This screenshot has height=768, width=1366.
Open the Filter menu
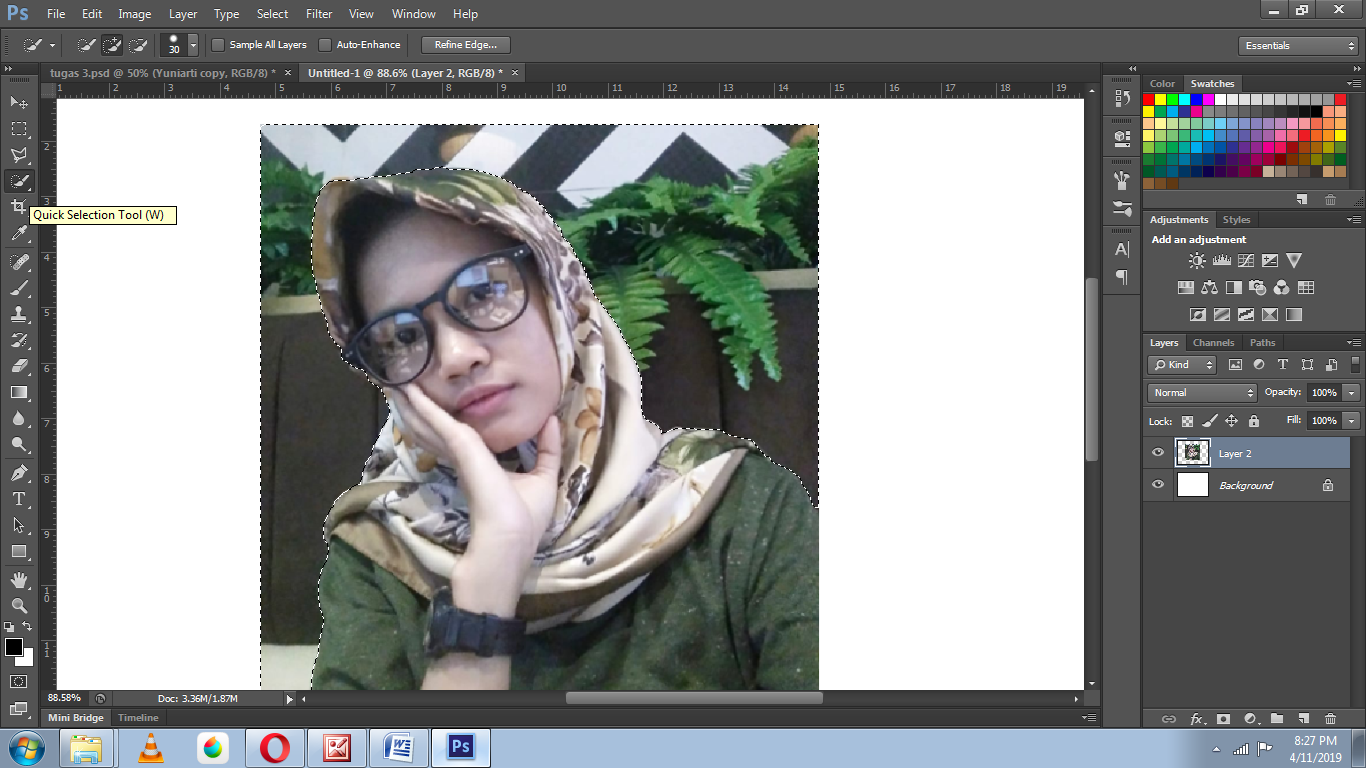point(318,13)
